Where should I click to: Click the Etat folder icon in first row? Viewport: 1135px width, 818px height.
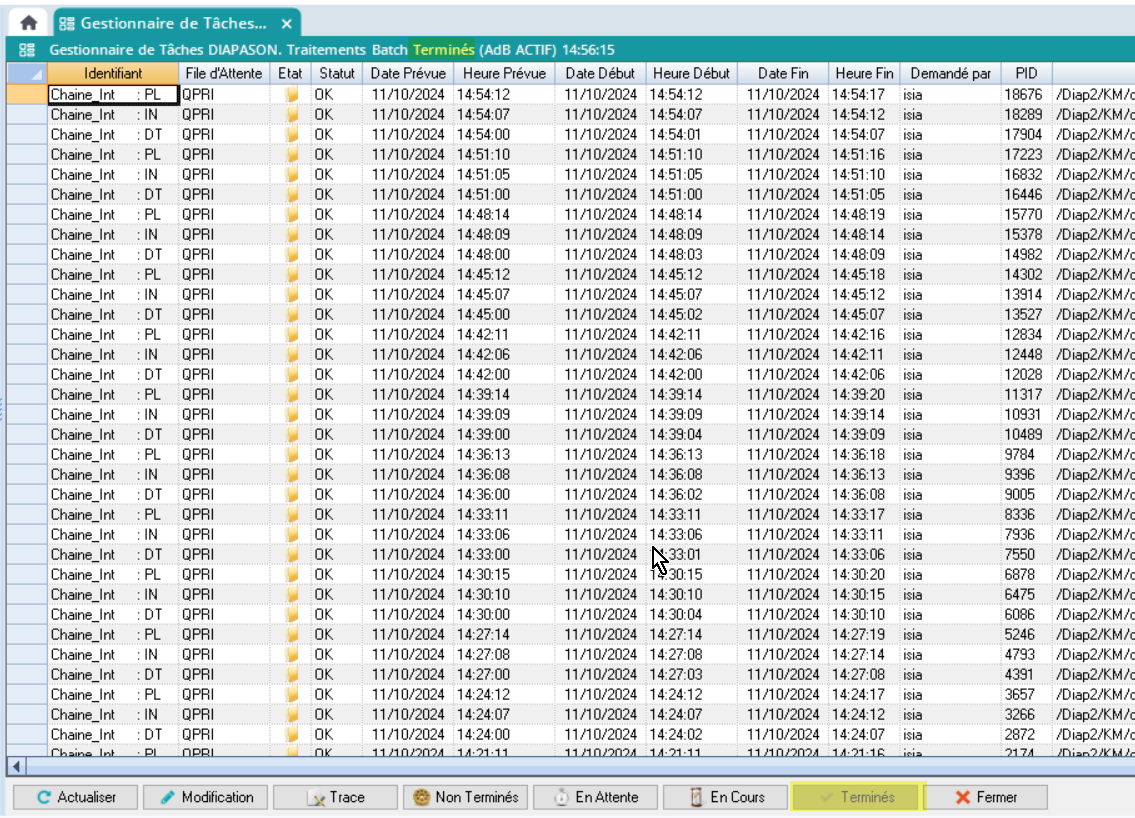(292, 94)
